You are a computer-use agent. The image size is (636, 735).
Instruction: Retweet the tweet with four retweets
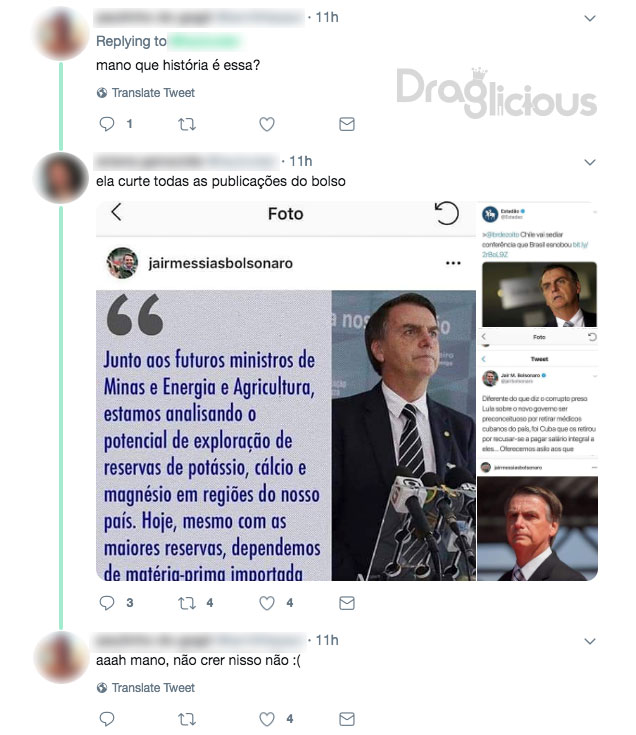coord(187,603)
